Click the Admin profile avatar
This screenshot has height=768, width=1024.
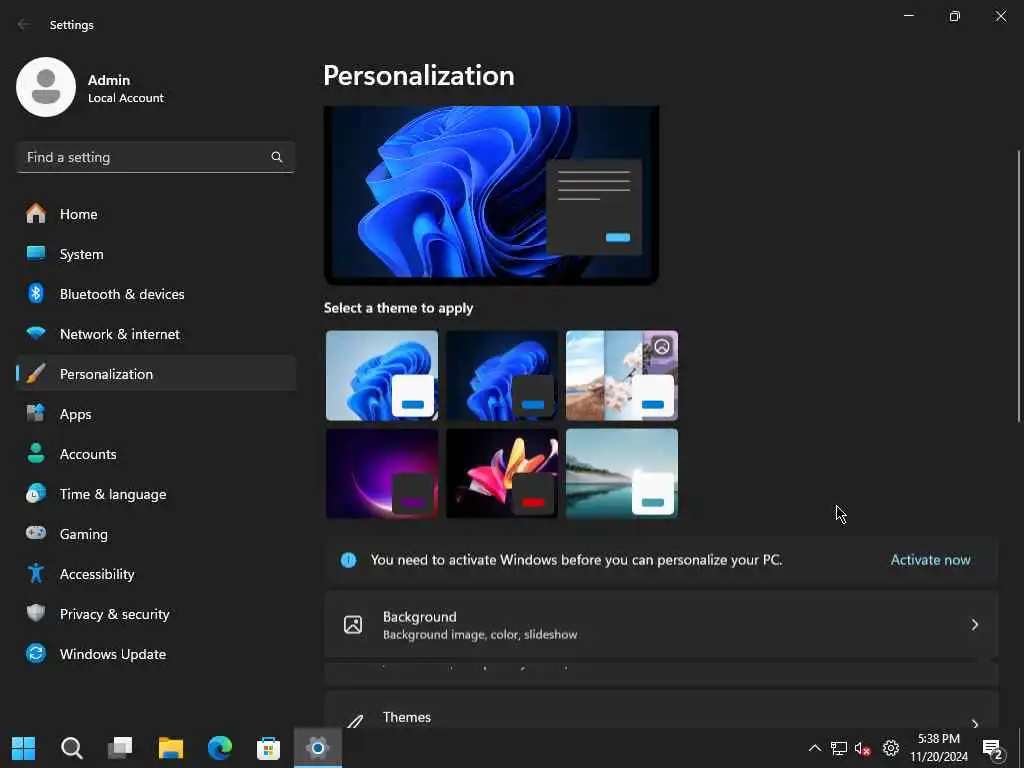click(x=46, y=87)
